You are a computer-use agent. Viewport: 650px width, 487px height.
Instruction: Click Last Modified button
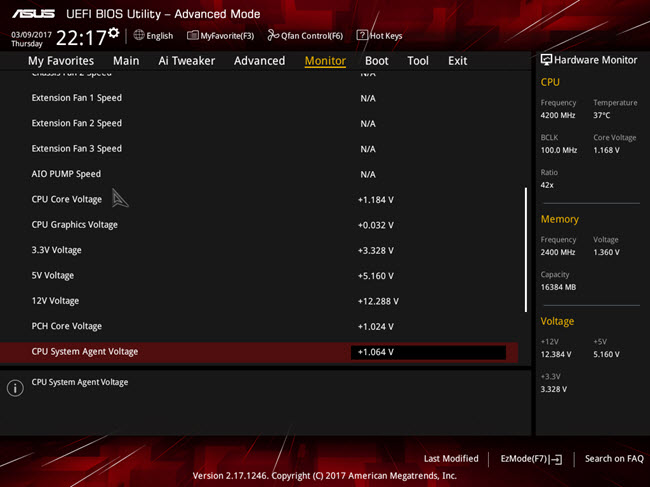click(451, 459)
